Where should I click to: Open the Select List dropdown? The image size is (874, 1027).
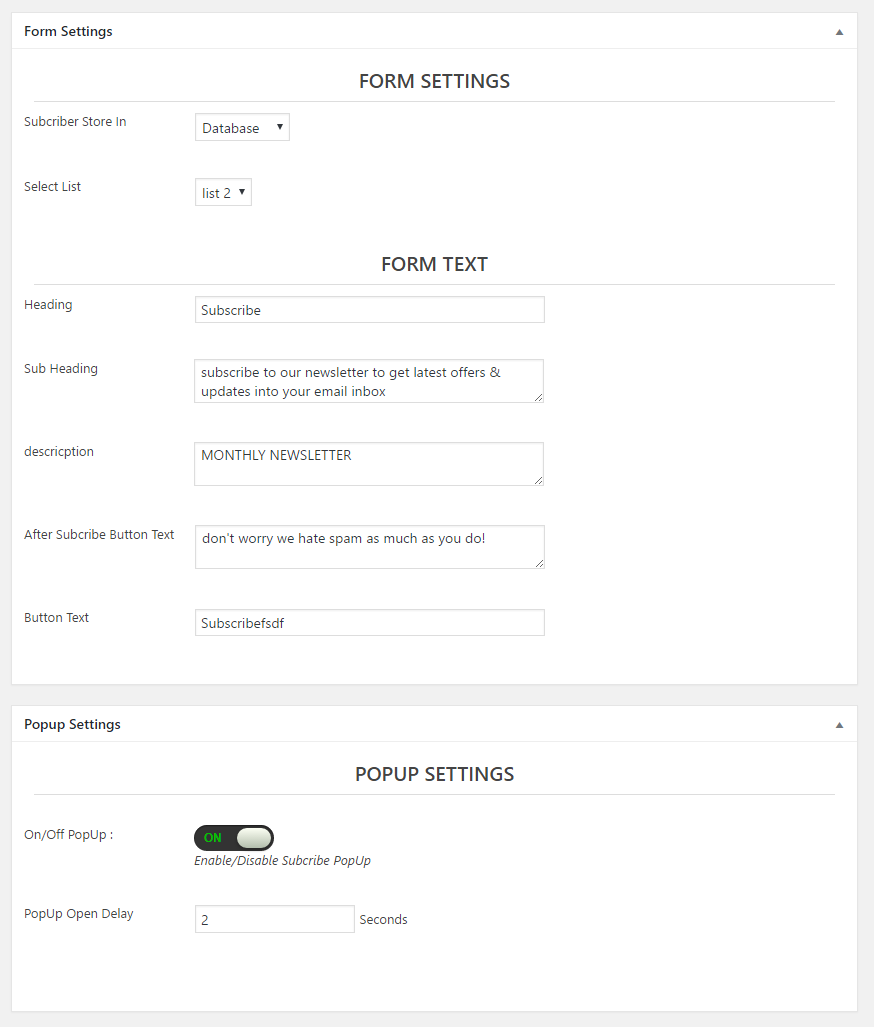[x=223, y=193]
